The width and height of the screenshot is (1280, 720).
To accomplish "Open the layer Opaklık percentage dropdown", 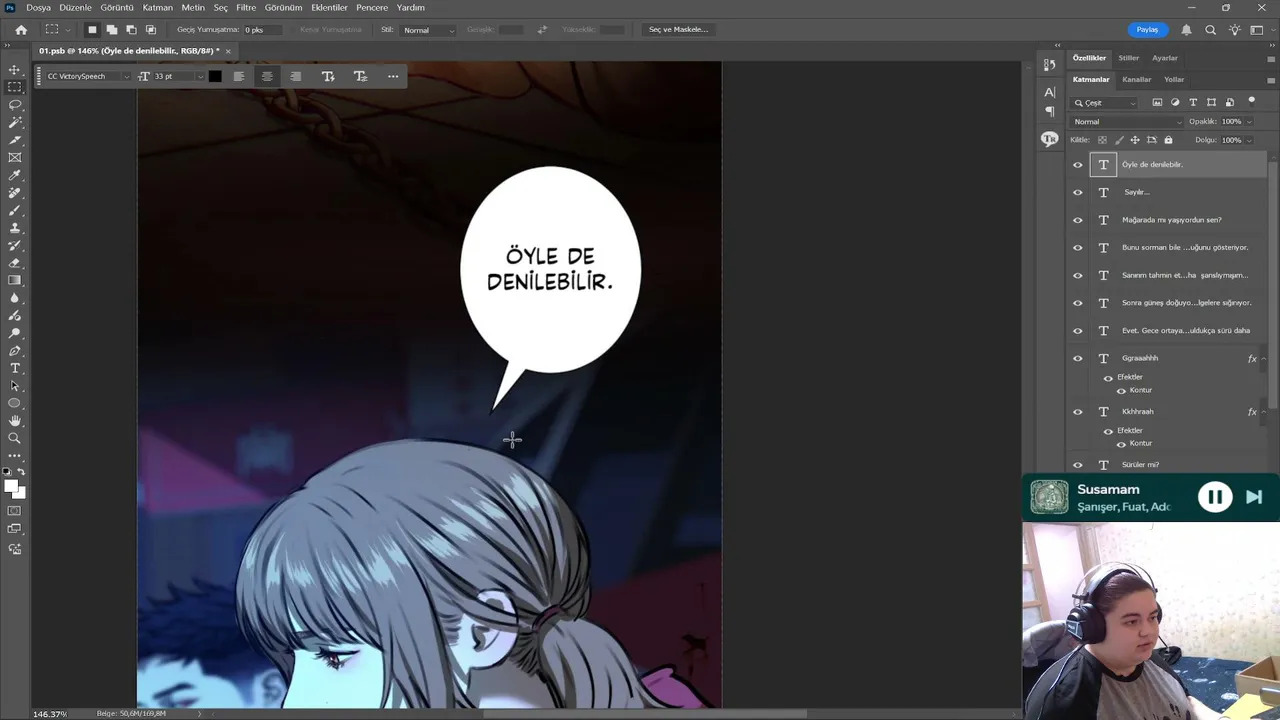I will coord(1250,122).
